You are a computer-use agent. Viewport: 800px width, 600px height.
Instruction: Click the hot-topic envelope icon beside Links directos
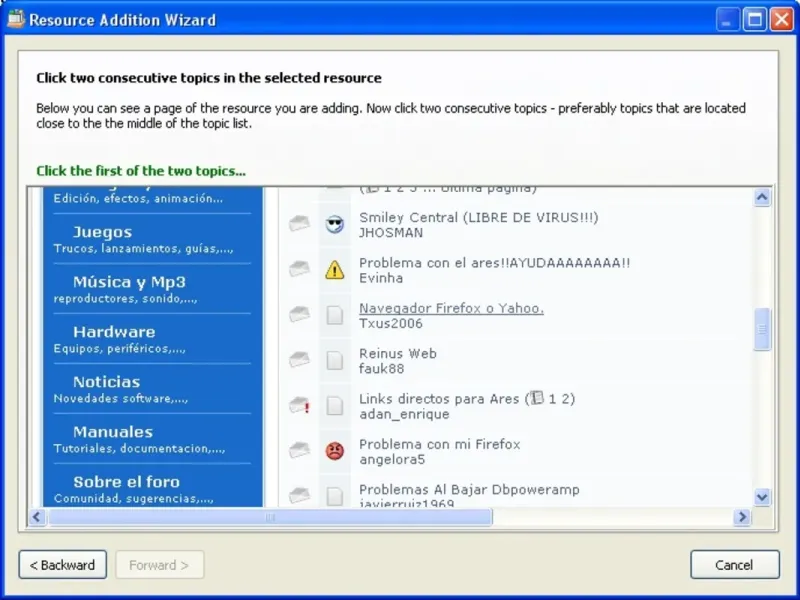point(300,405)
